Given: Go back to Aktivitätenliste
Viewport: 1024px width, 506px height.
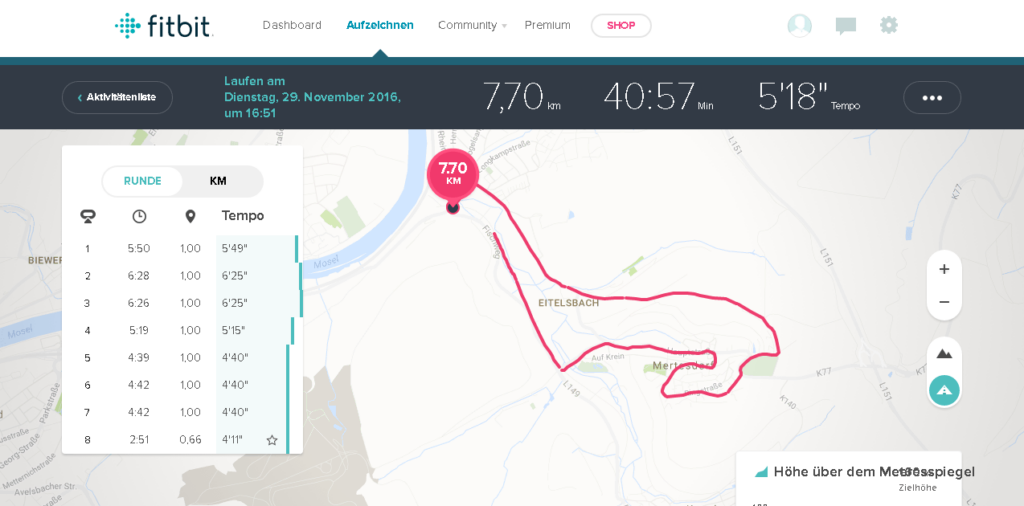Looking at the screenshot, I should tap(118, 98).
